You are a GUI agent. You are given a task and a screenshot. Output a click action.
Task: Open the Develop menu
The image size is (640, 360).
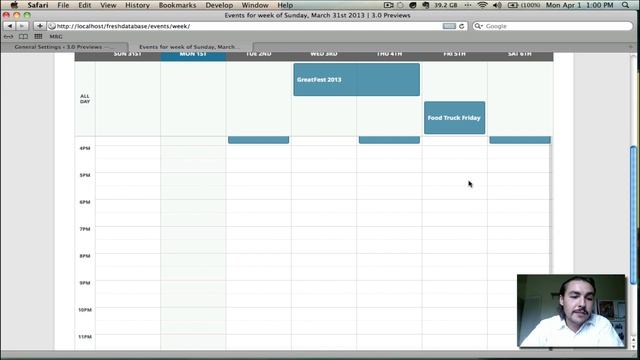[x=219, y=5]
